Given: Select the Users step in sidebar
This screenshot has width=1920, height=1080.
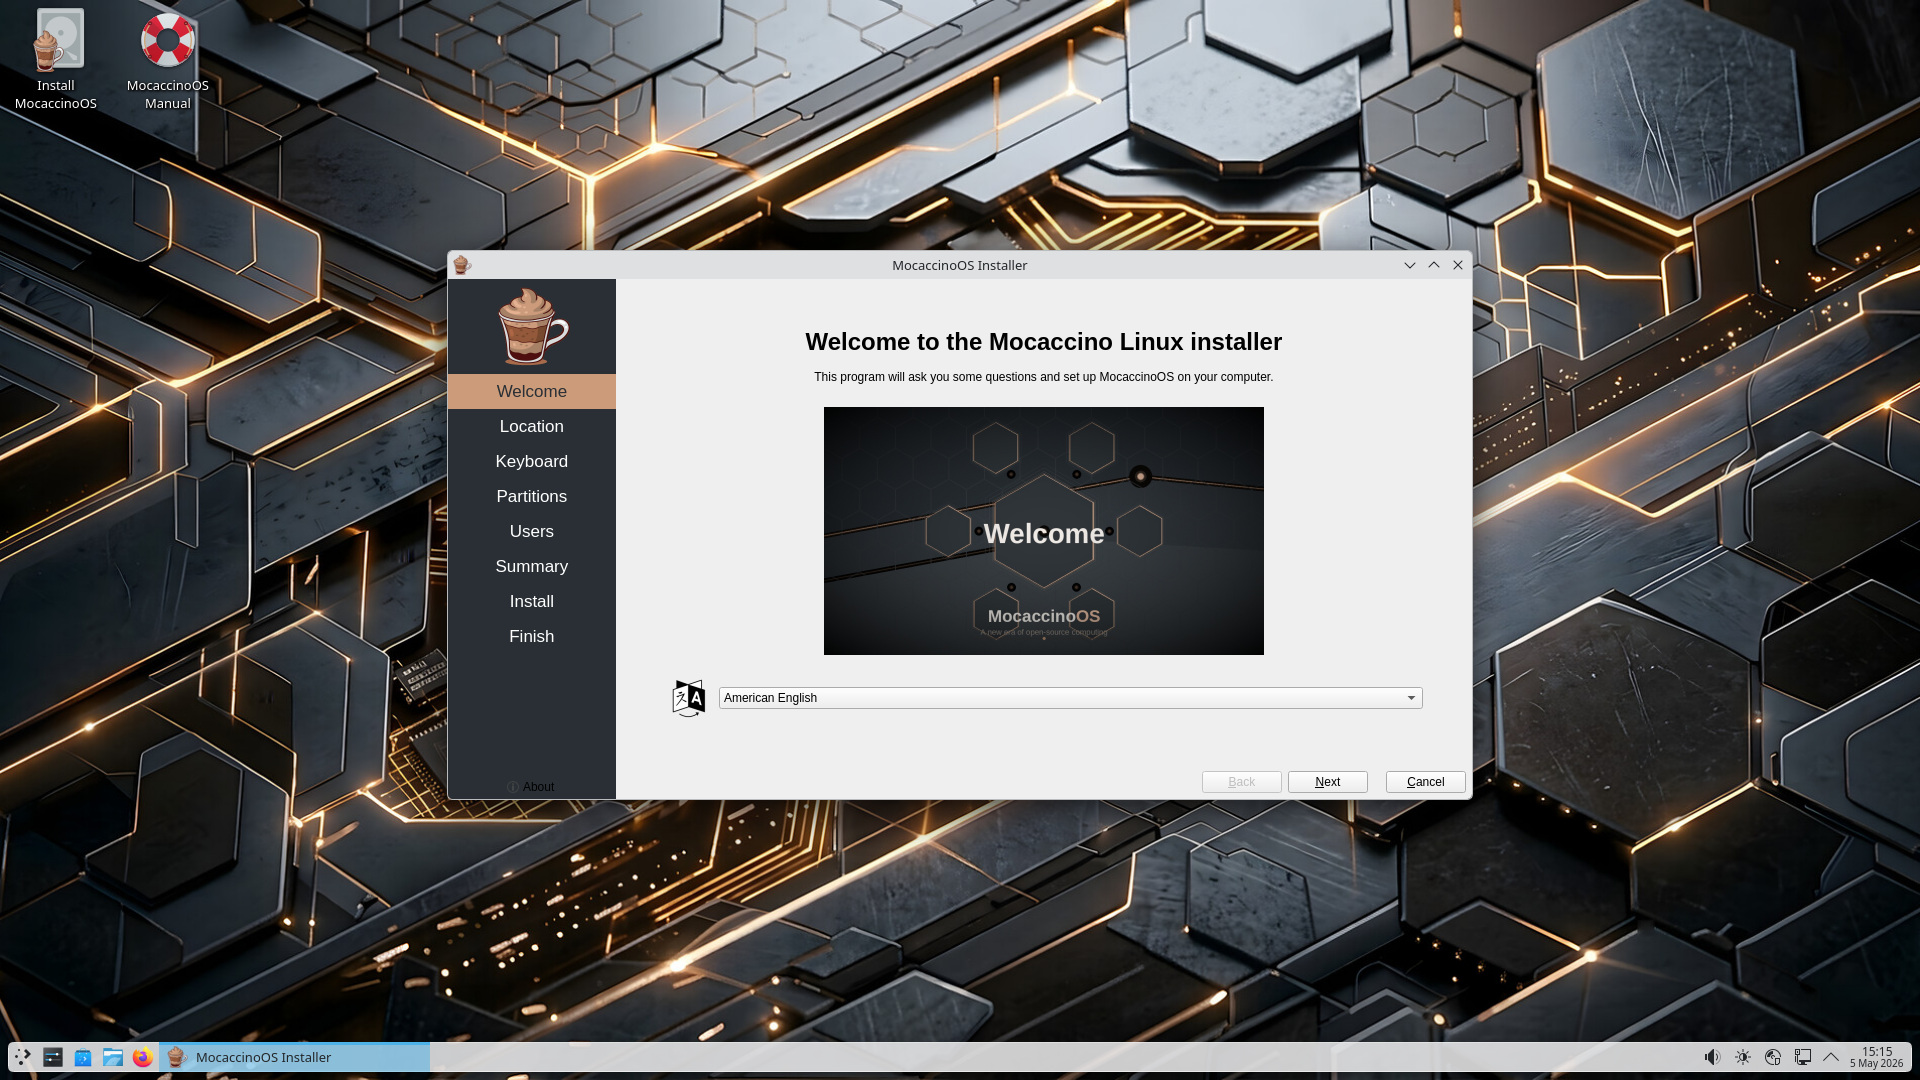Looking at the screenshot, I should coord(532,532).
